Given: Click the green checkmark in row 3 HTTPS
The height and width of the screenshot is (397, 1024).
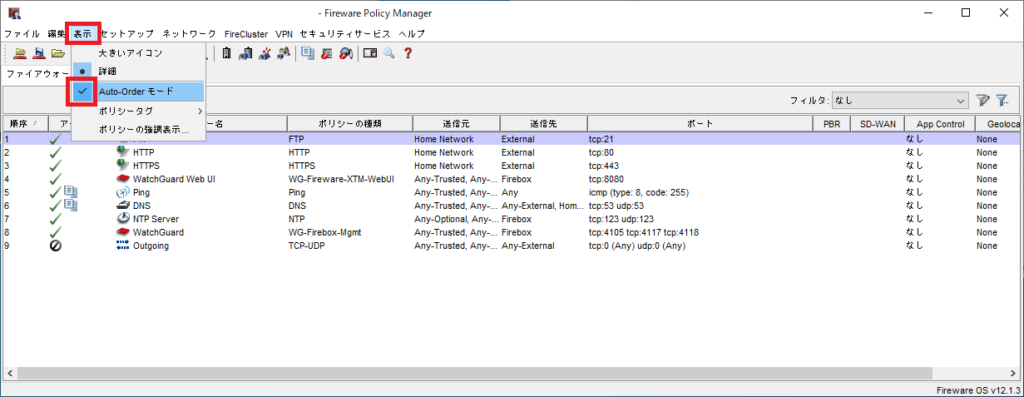Looking at the screenshot, I should [x=56, y=165].
